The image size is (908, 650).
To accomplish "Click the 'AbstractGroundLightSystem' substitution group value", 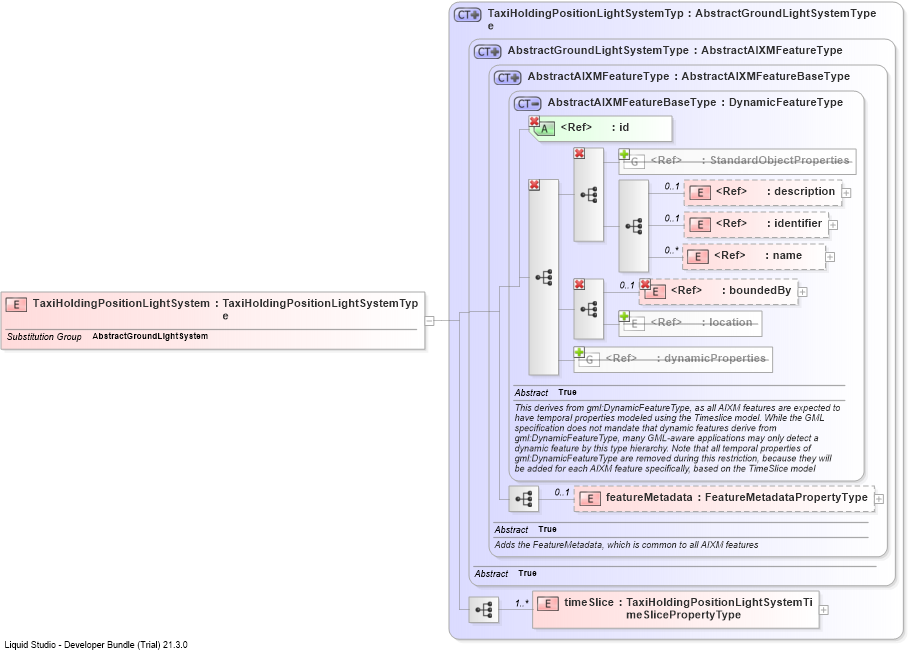I will point(150,336).
